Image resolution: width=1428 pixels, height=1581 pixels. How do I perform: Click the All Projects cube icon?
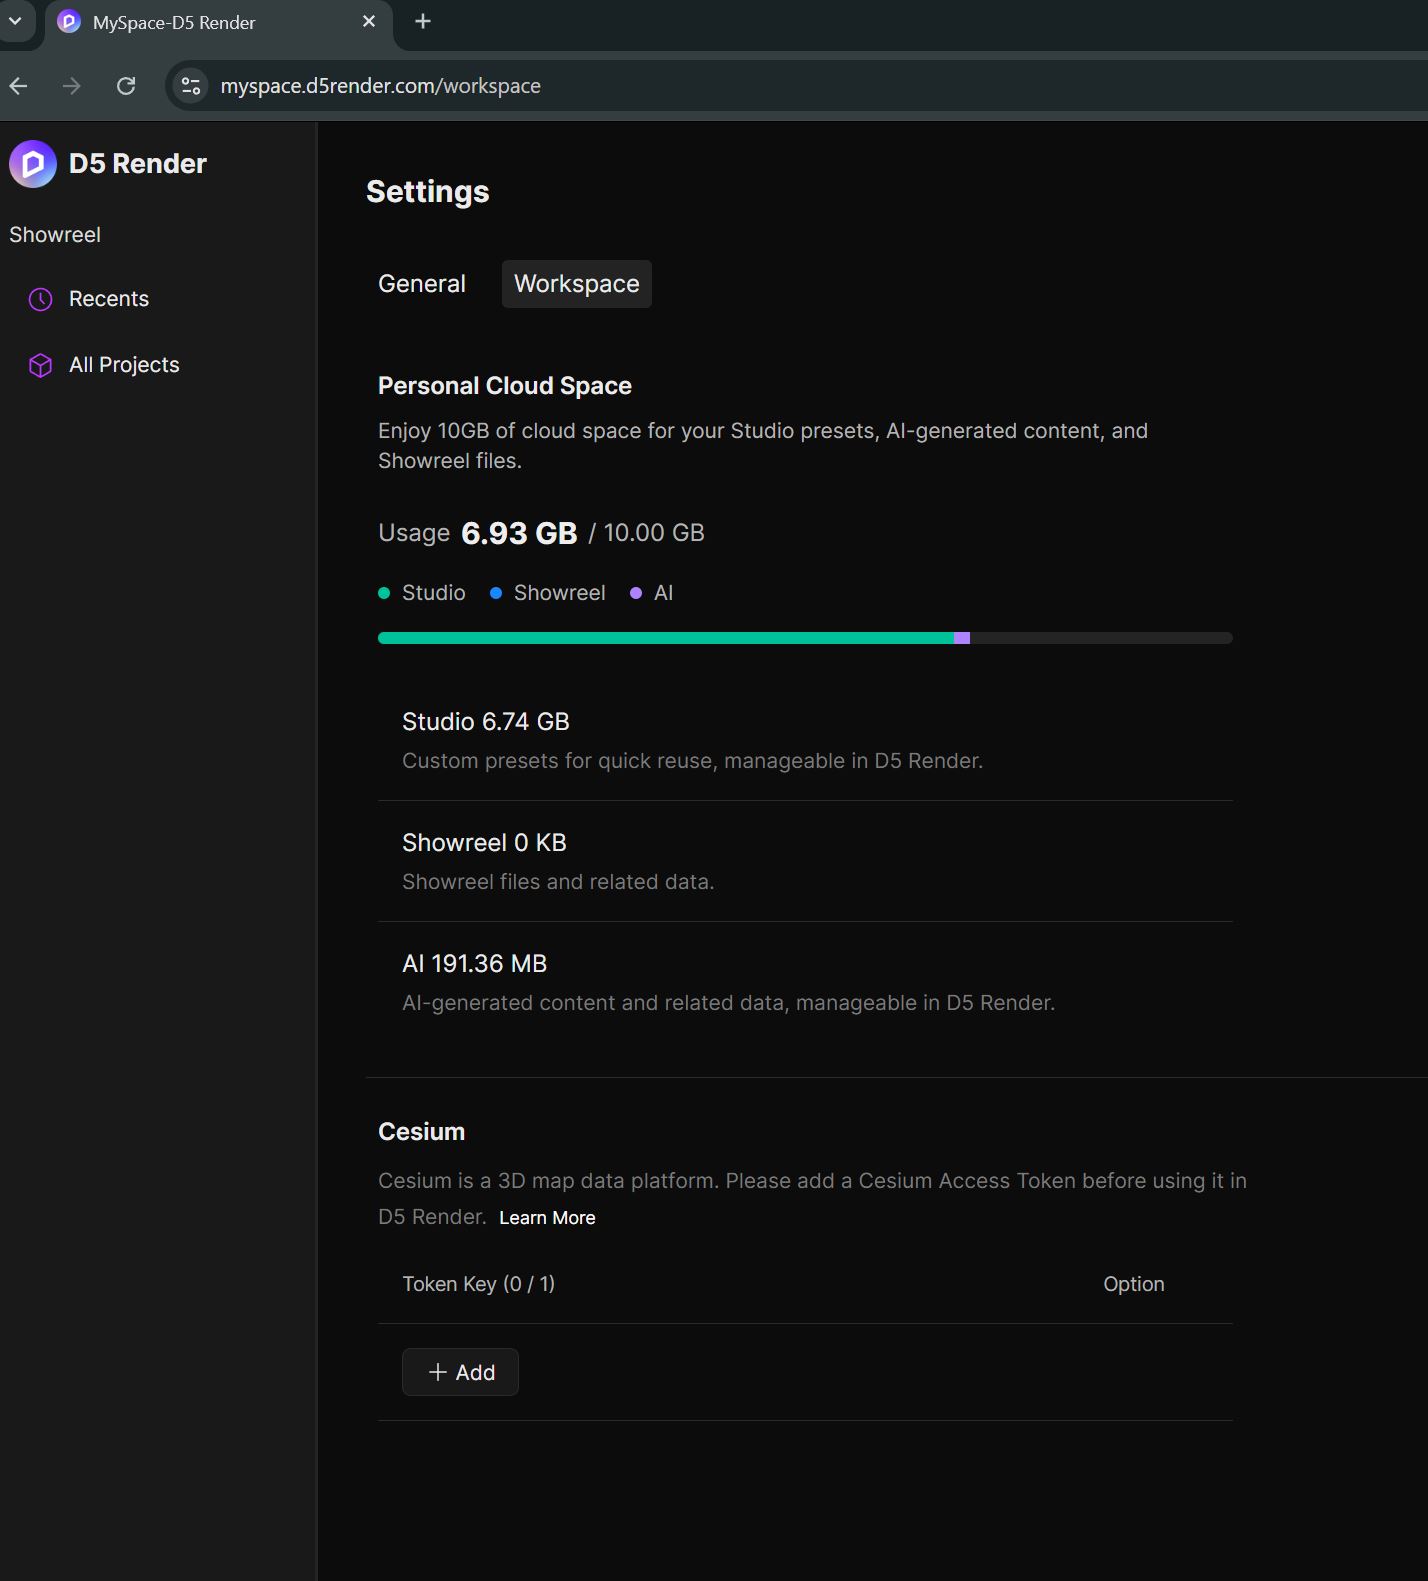(40, 365)
